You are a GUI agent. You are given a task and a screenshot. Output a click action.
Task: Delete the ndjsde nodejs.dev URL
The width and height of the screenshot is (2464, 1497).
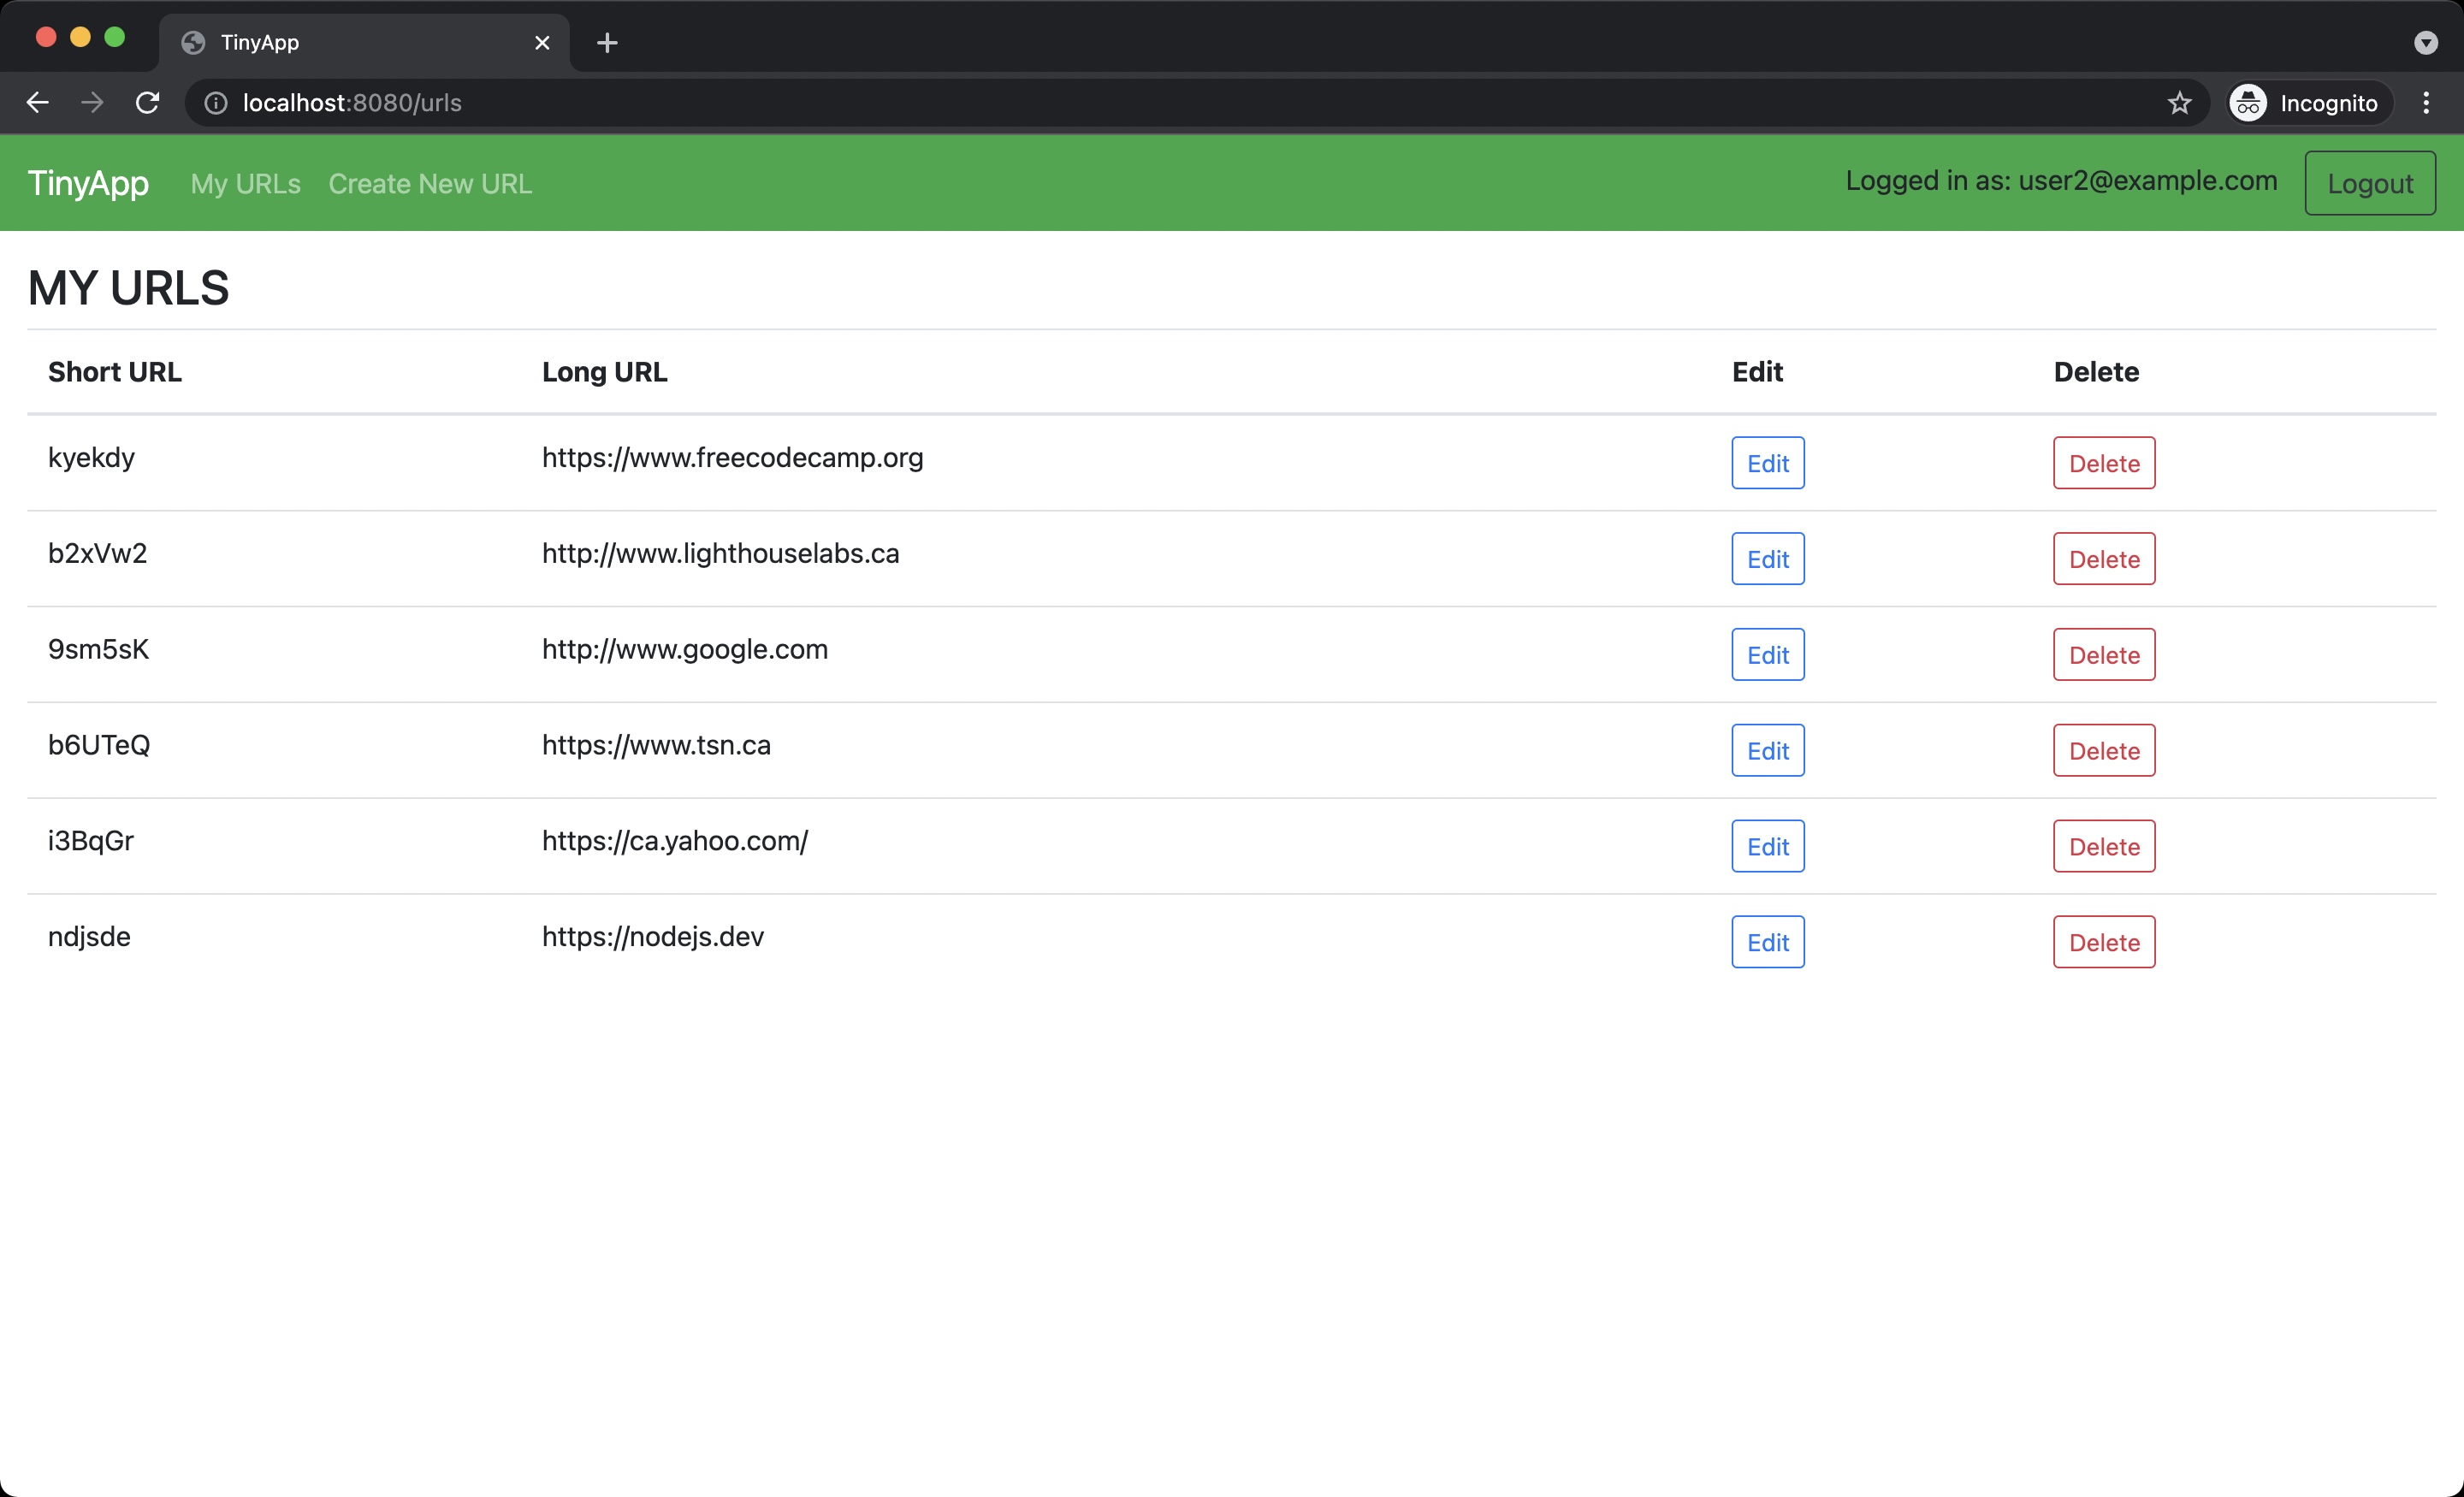(2103, 942)
